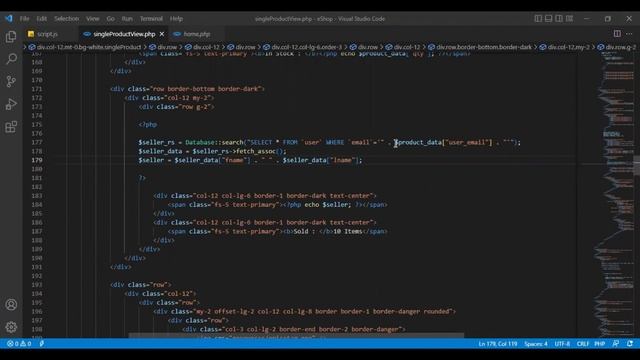Open Source Control view
Image resolution: width=640 pixels, height=360 pixels.
11,82
